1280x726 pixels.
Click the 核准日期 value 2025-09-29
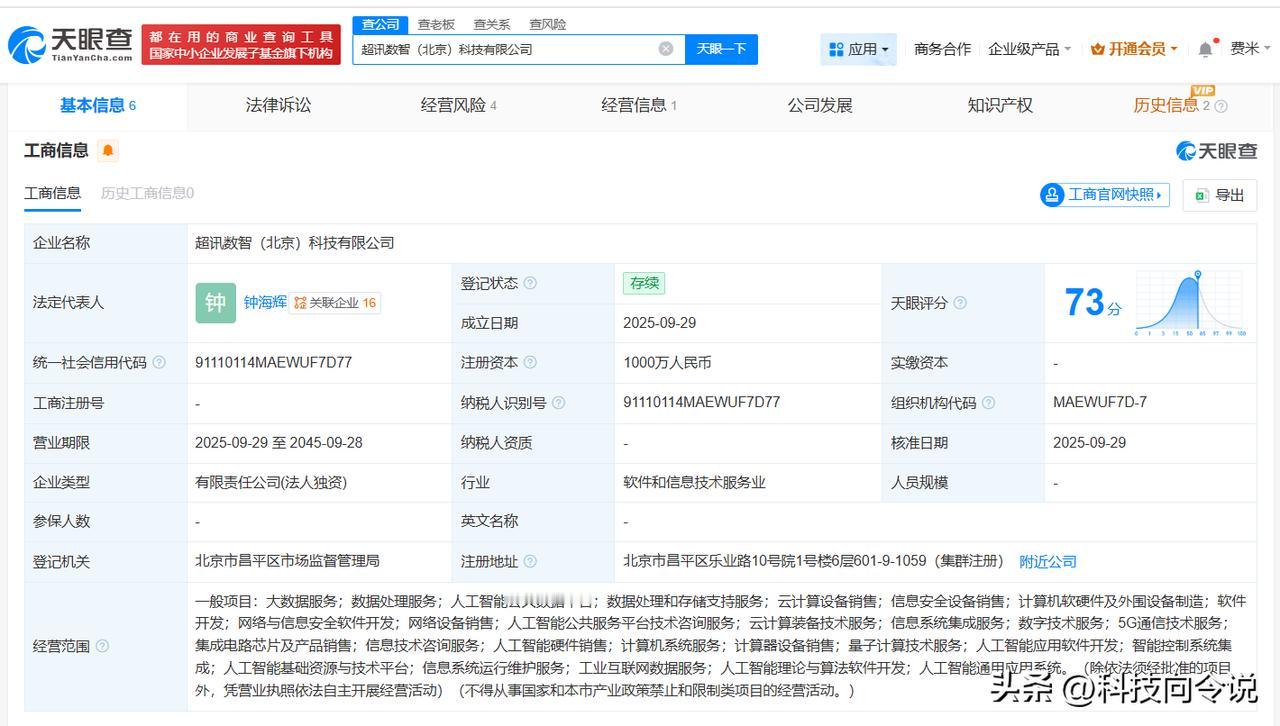click(x=1090, y=442)
